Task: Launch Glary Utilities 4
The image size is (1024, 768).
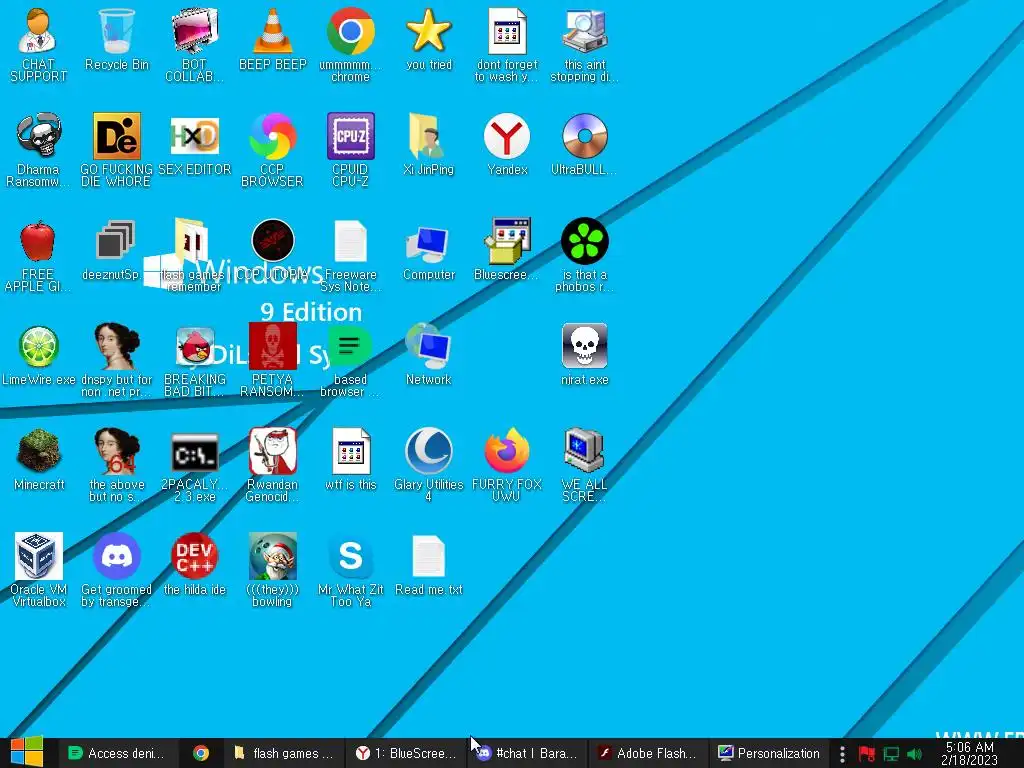Action: [x=428, y=465]
